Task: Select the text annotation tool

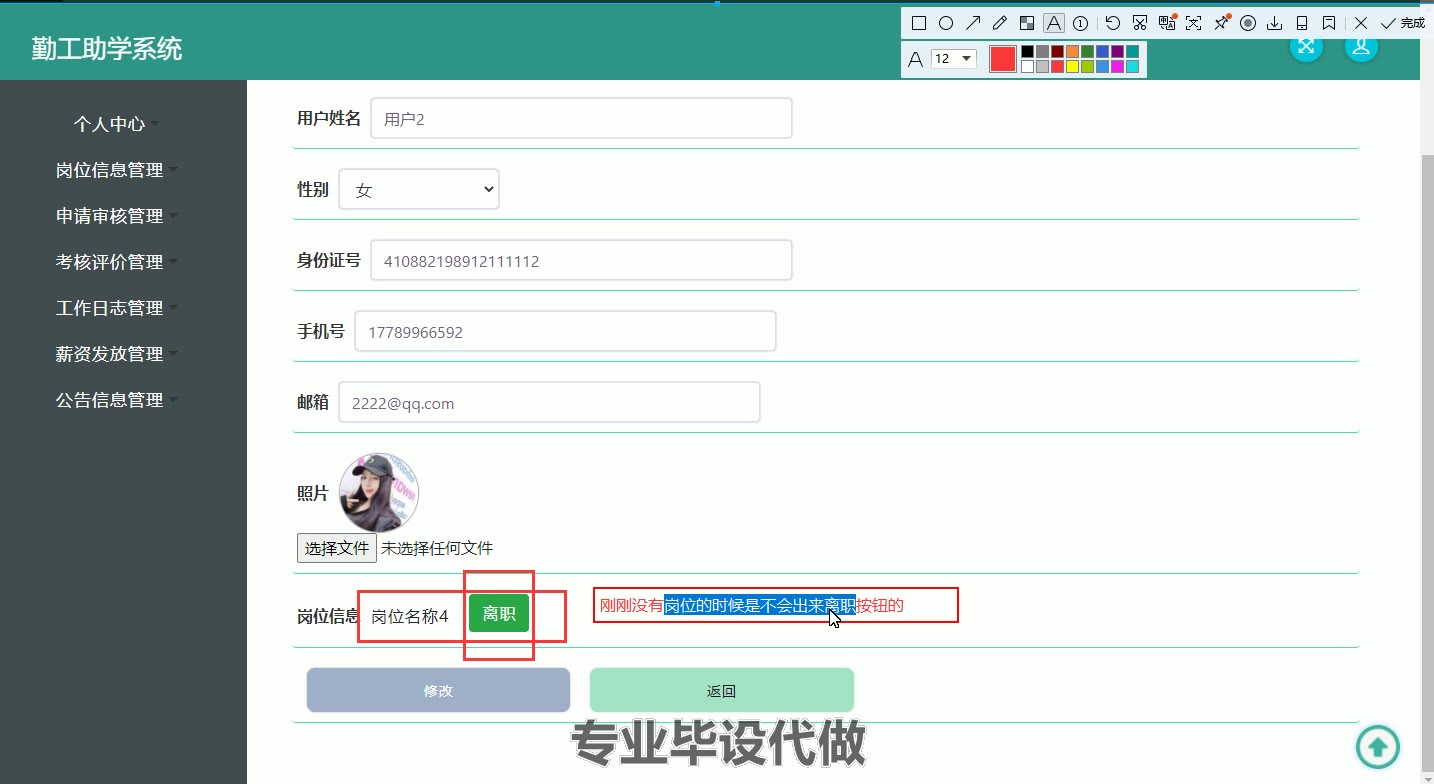Action: [x=1054, y=23]
